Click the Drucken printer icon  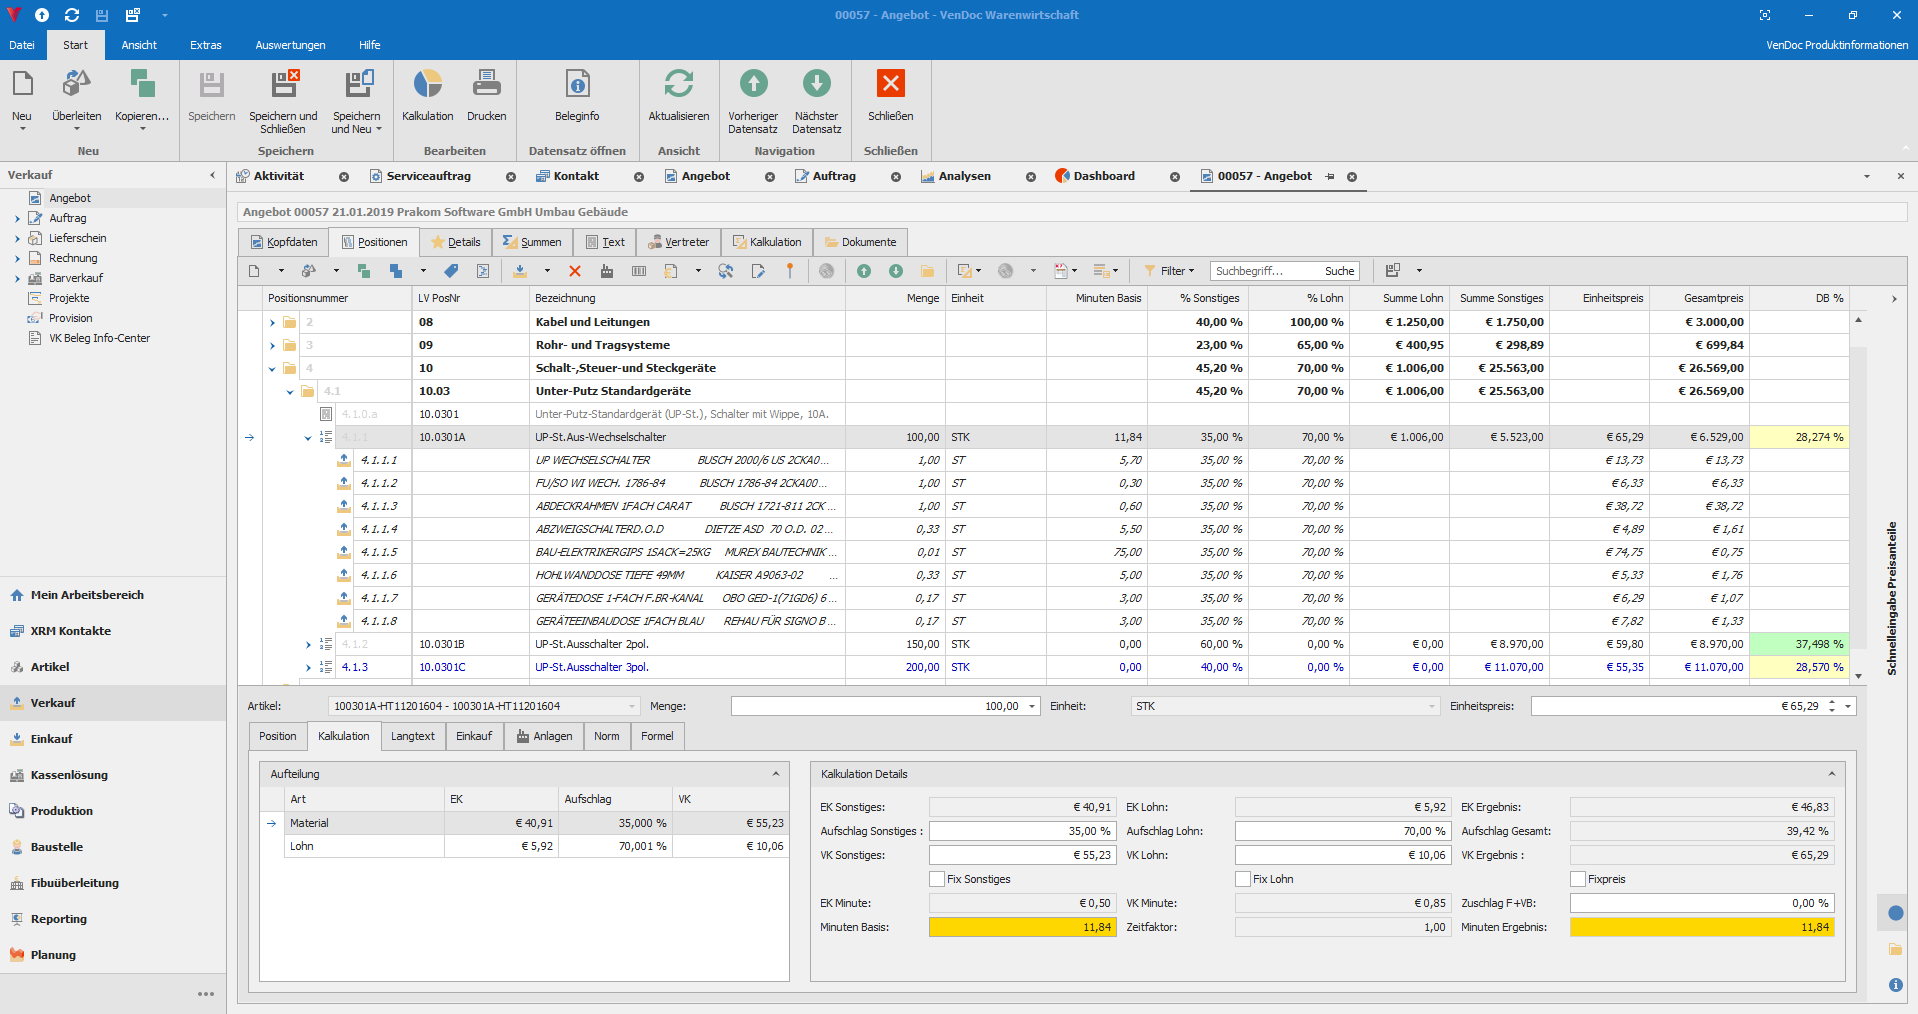pyautogui.click(x=486, y=85)
